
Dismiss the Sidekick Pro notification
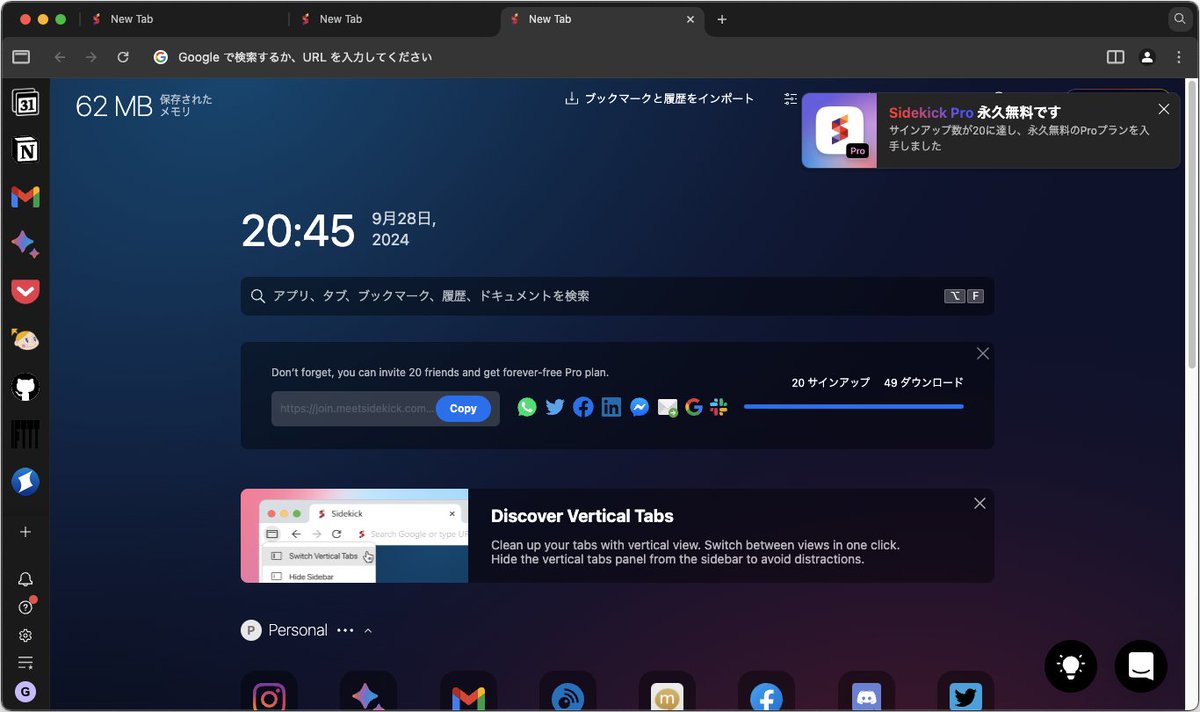point(1164,109)
